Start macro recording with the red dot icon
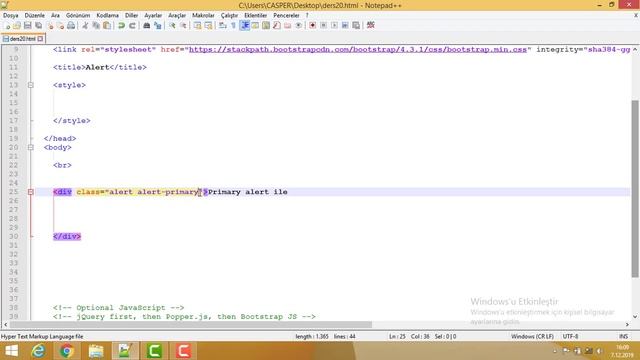The height and width of the screenshot is (360, 640). pyautogui.click(x=313, y=25)
